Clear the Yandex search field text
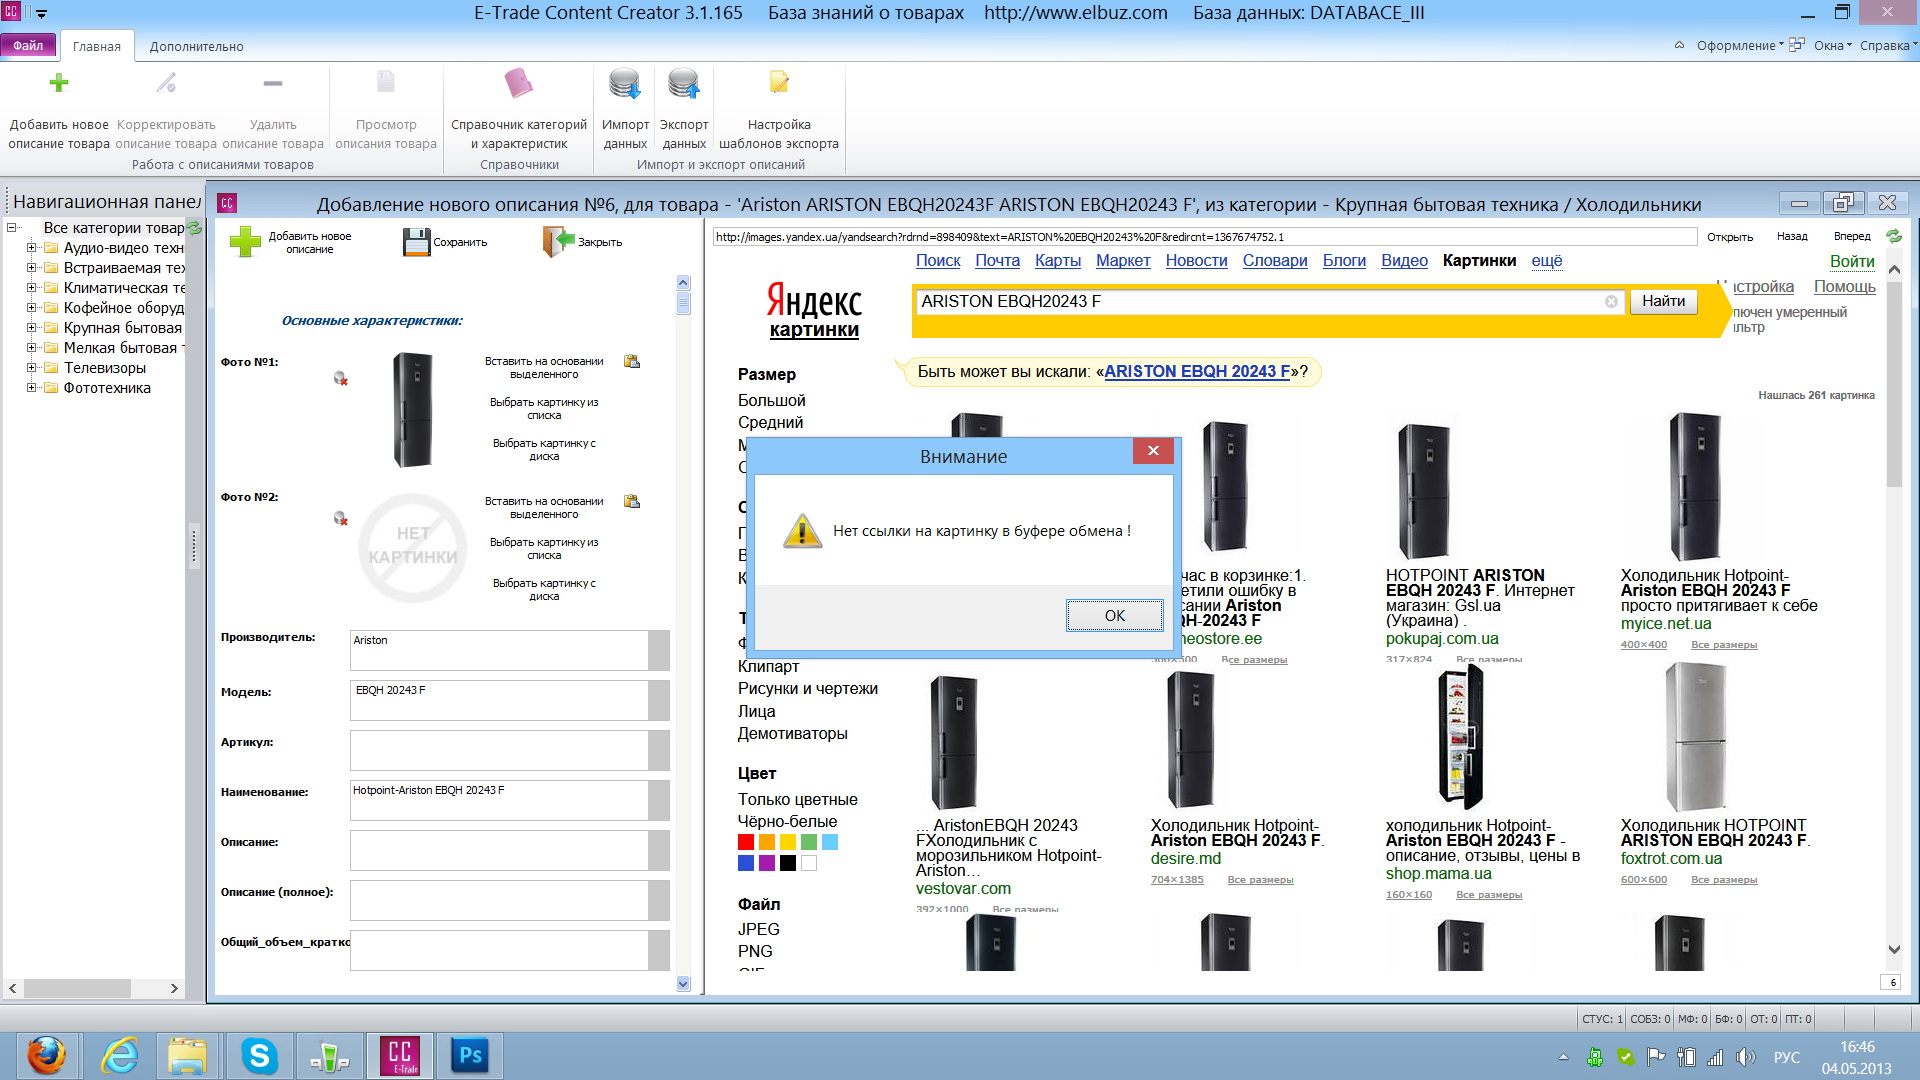Viewport: 1920px width, 1080px height. [1611, 301]
